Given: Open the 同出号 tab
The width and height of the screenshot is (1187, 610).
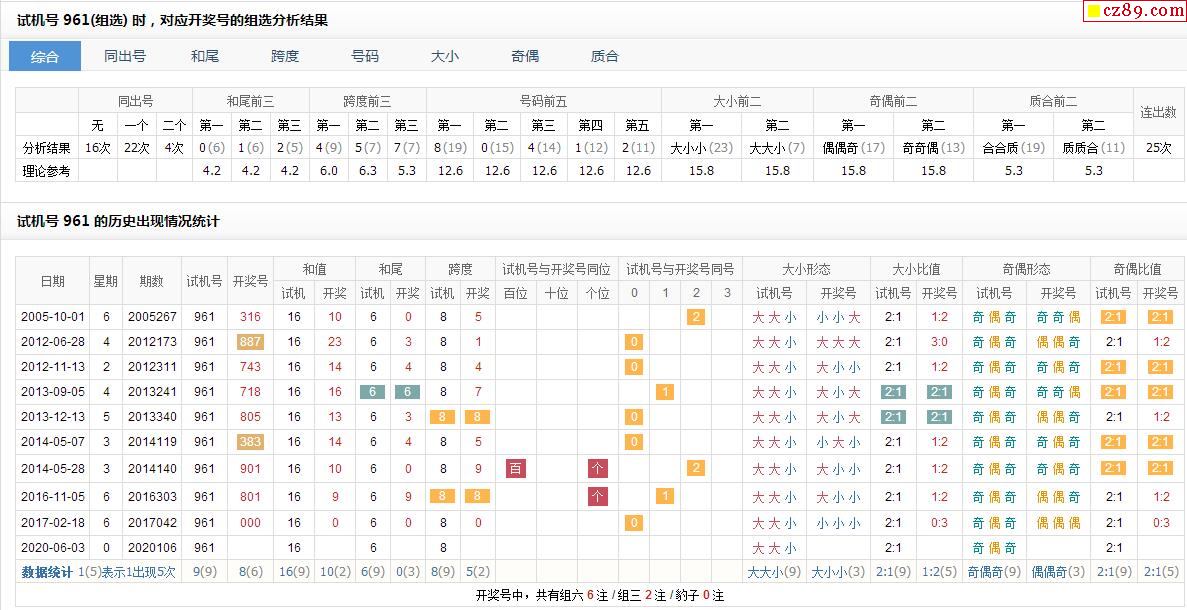Looking at the screenshot, I should 125,57.
